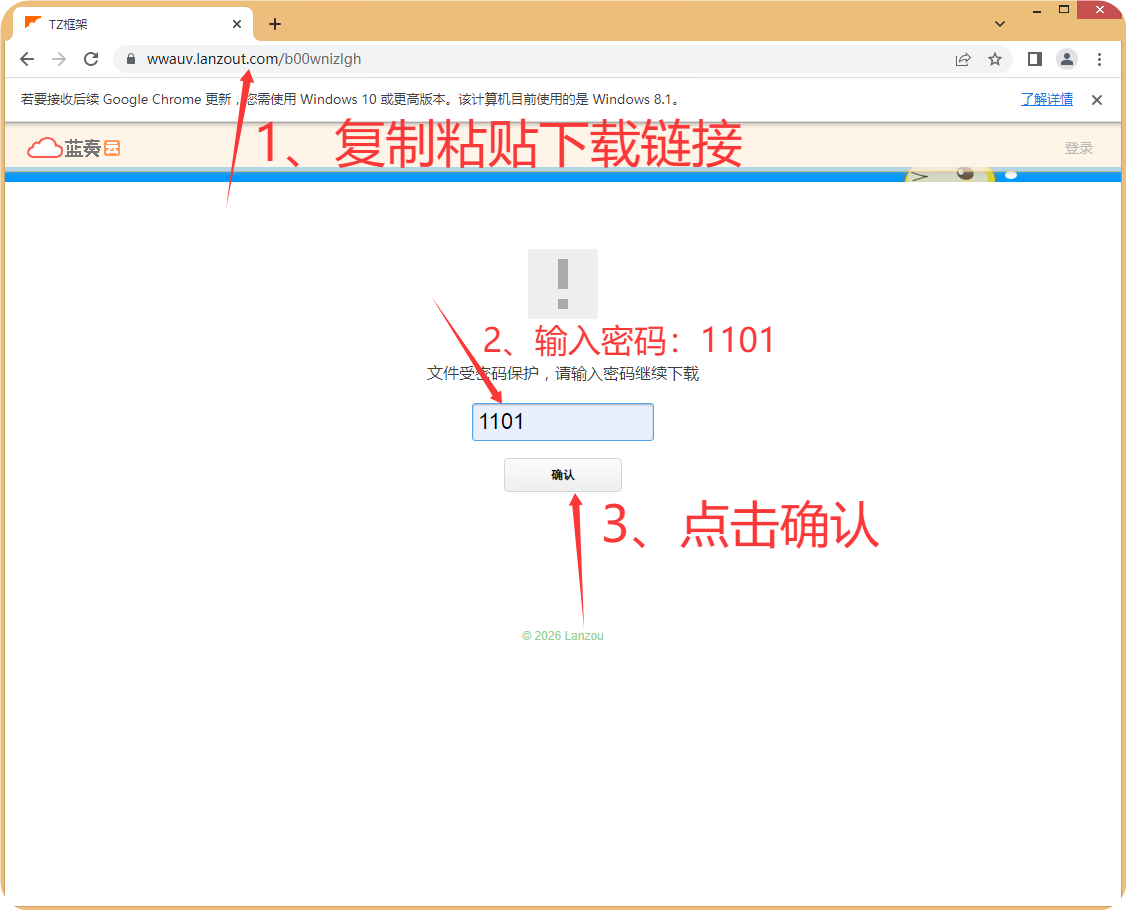Click the password input field
The height and width of the screenshot is (910, 1126).
(x=563, y=422)
